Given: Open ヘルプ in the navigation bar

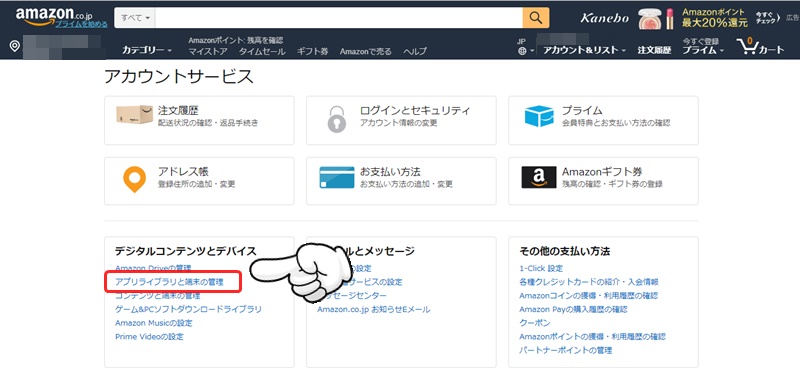Looking at the screenshot, I should (414, 51).
